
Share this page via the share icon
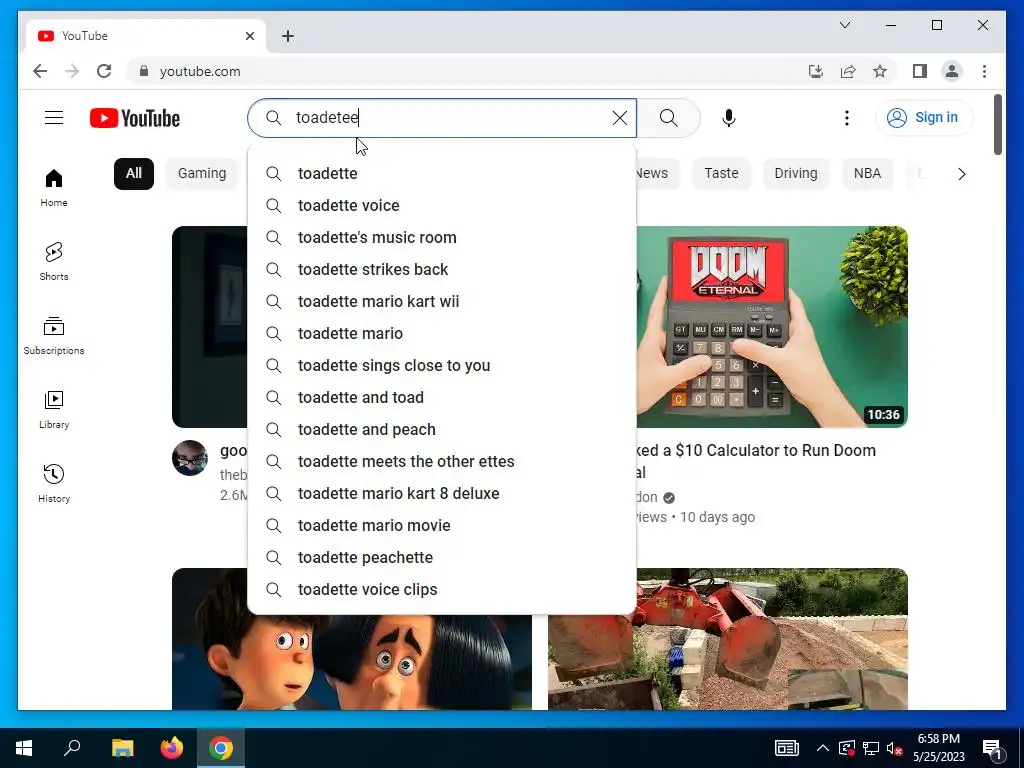848,71
